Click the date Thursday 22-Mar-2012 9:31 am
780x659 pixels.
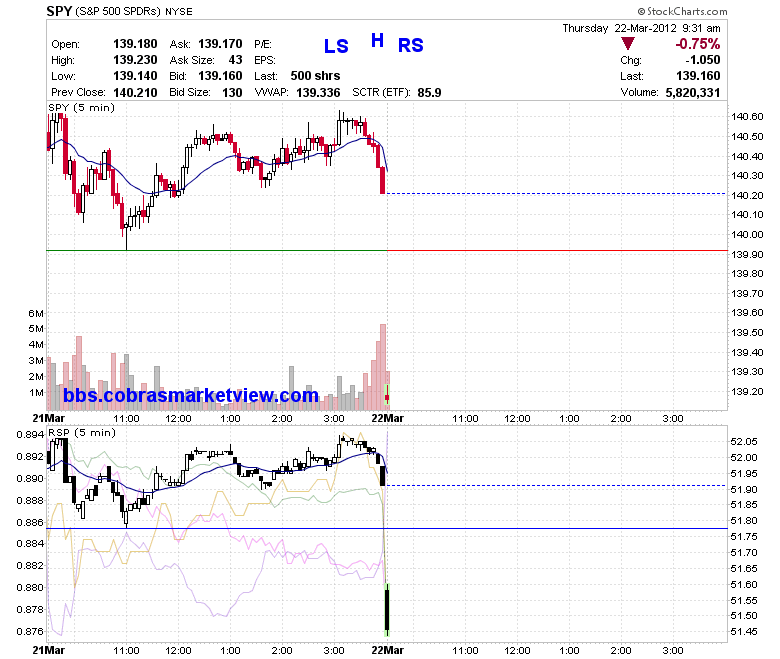(641, 28)
